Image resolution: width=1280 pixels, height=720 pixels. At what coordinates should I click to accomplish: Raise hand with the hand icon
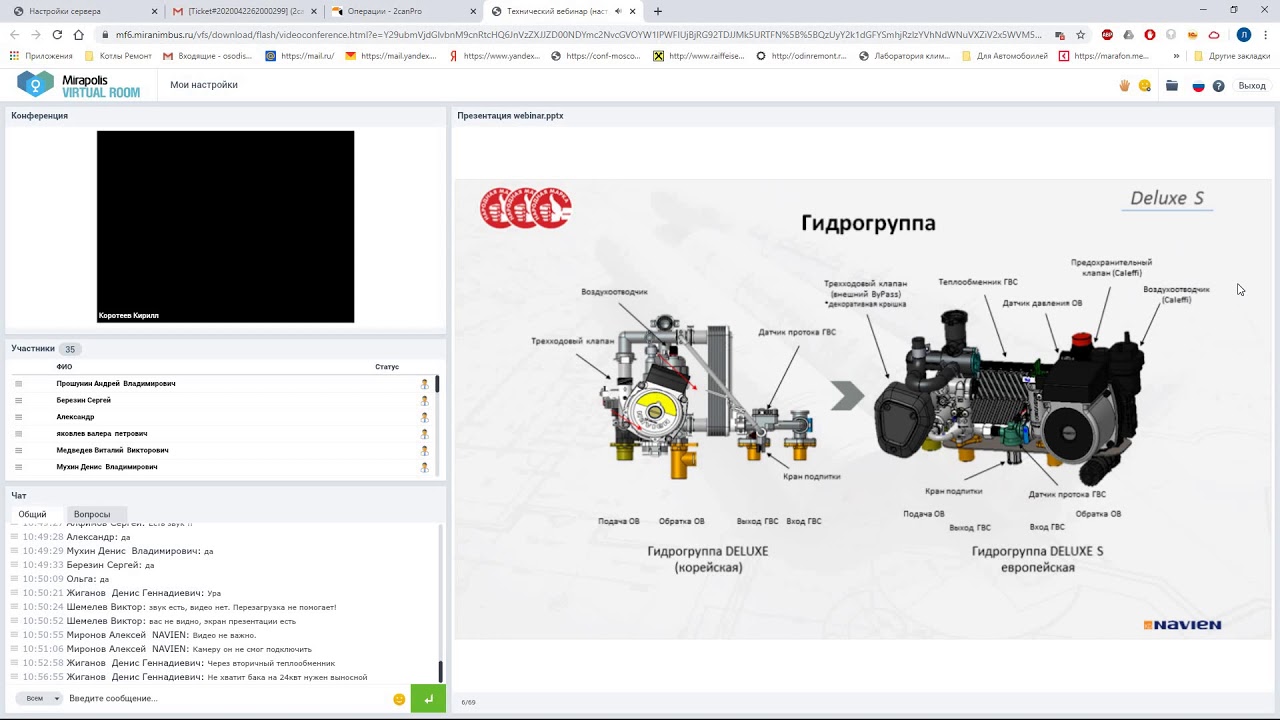1124,86
